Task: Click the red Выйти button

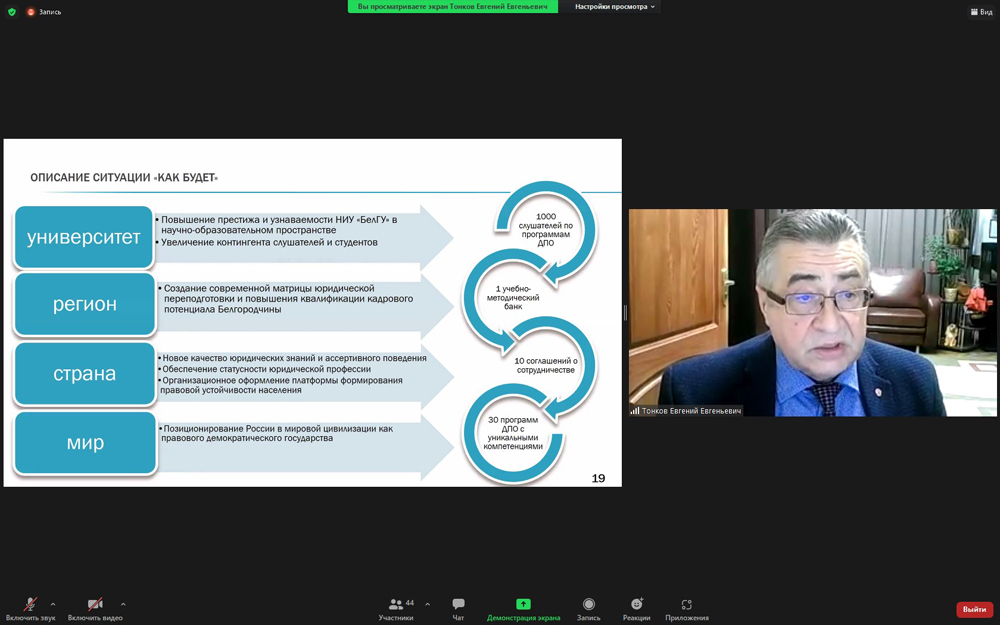Action: pos(974,609)
